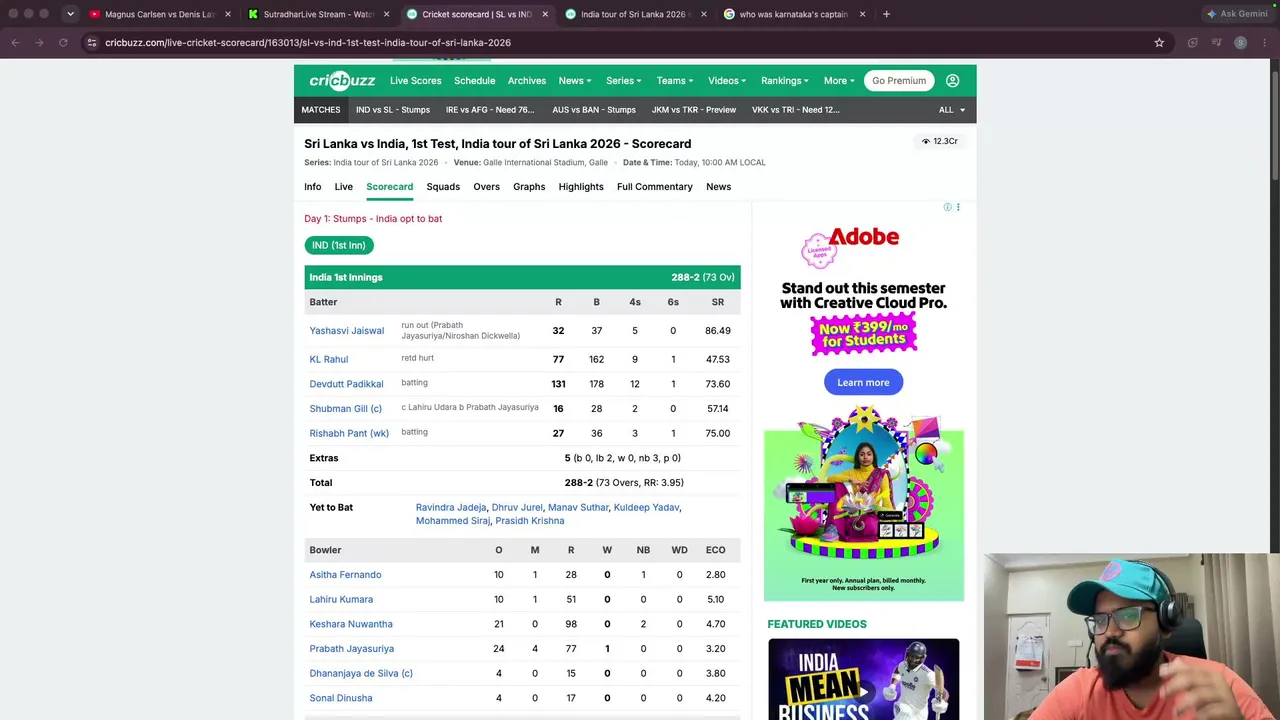Expand the More dropdown menu
Image resolution: width=1280 pixels, height=720 pixels.
839,81
